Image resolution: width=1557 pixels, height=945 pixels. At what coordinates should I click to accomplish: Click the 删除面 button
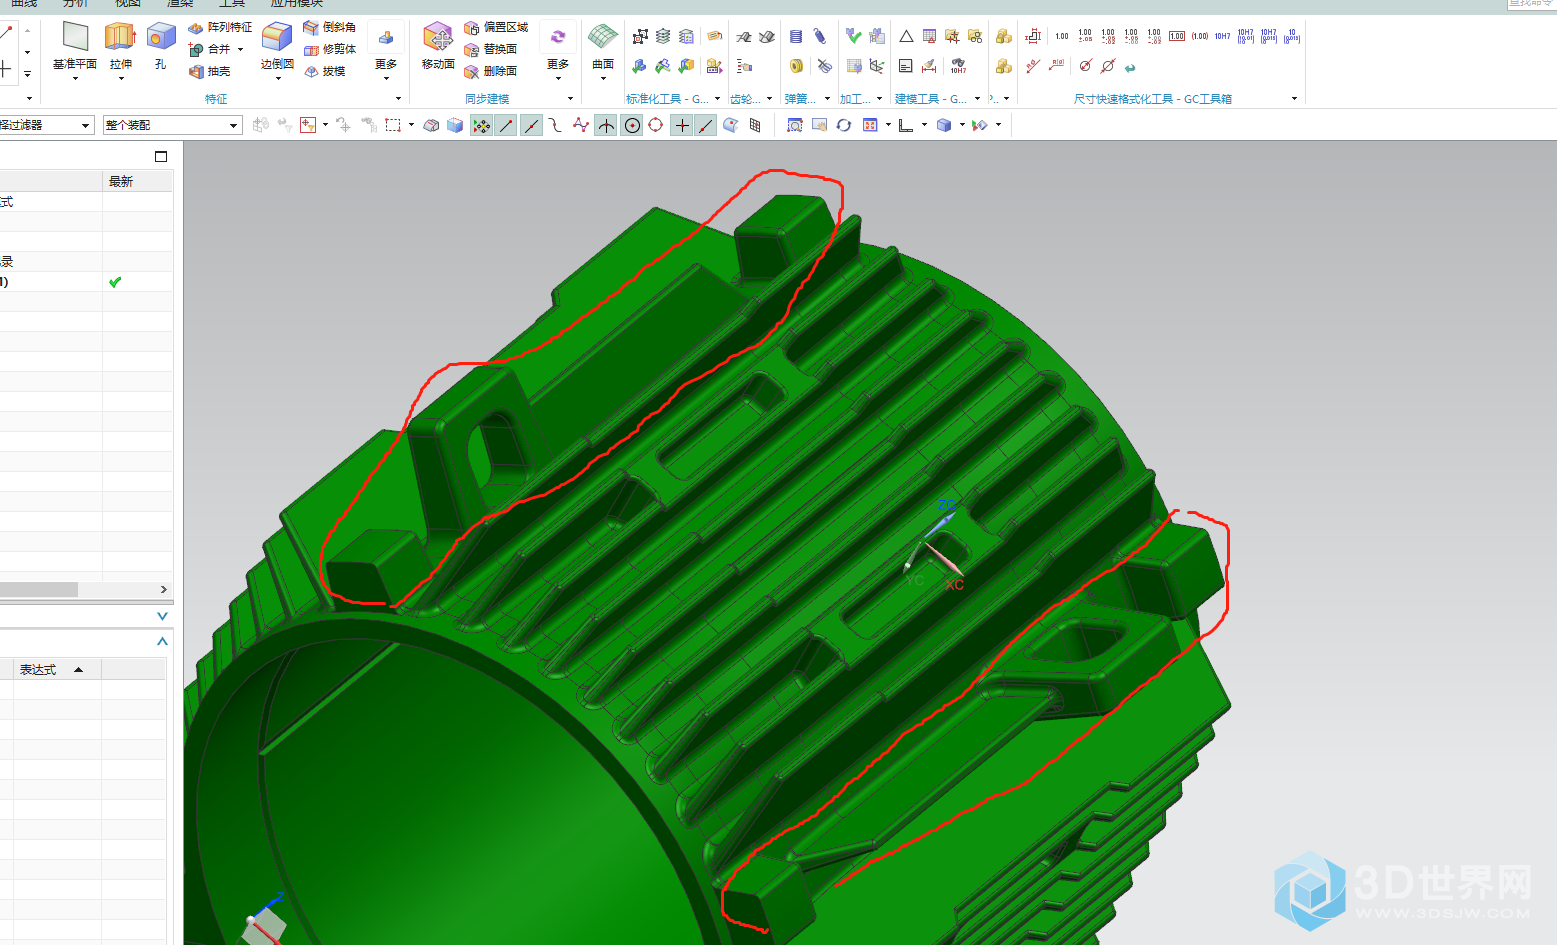tap(491, 71)
